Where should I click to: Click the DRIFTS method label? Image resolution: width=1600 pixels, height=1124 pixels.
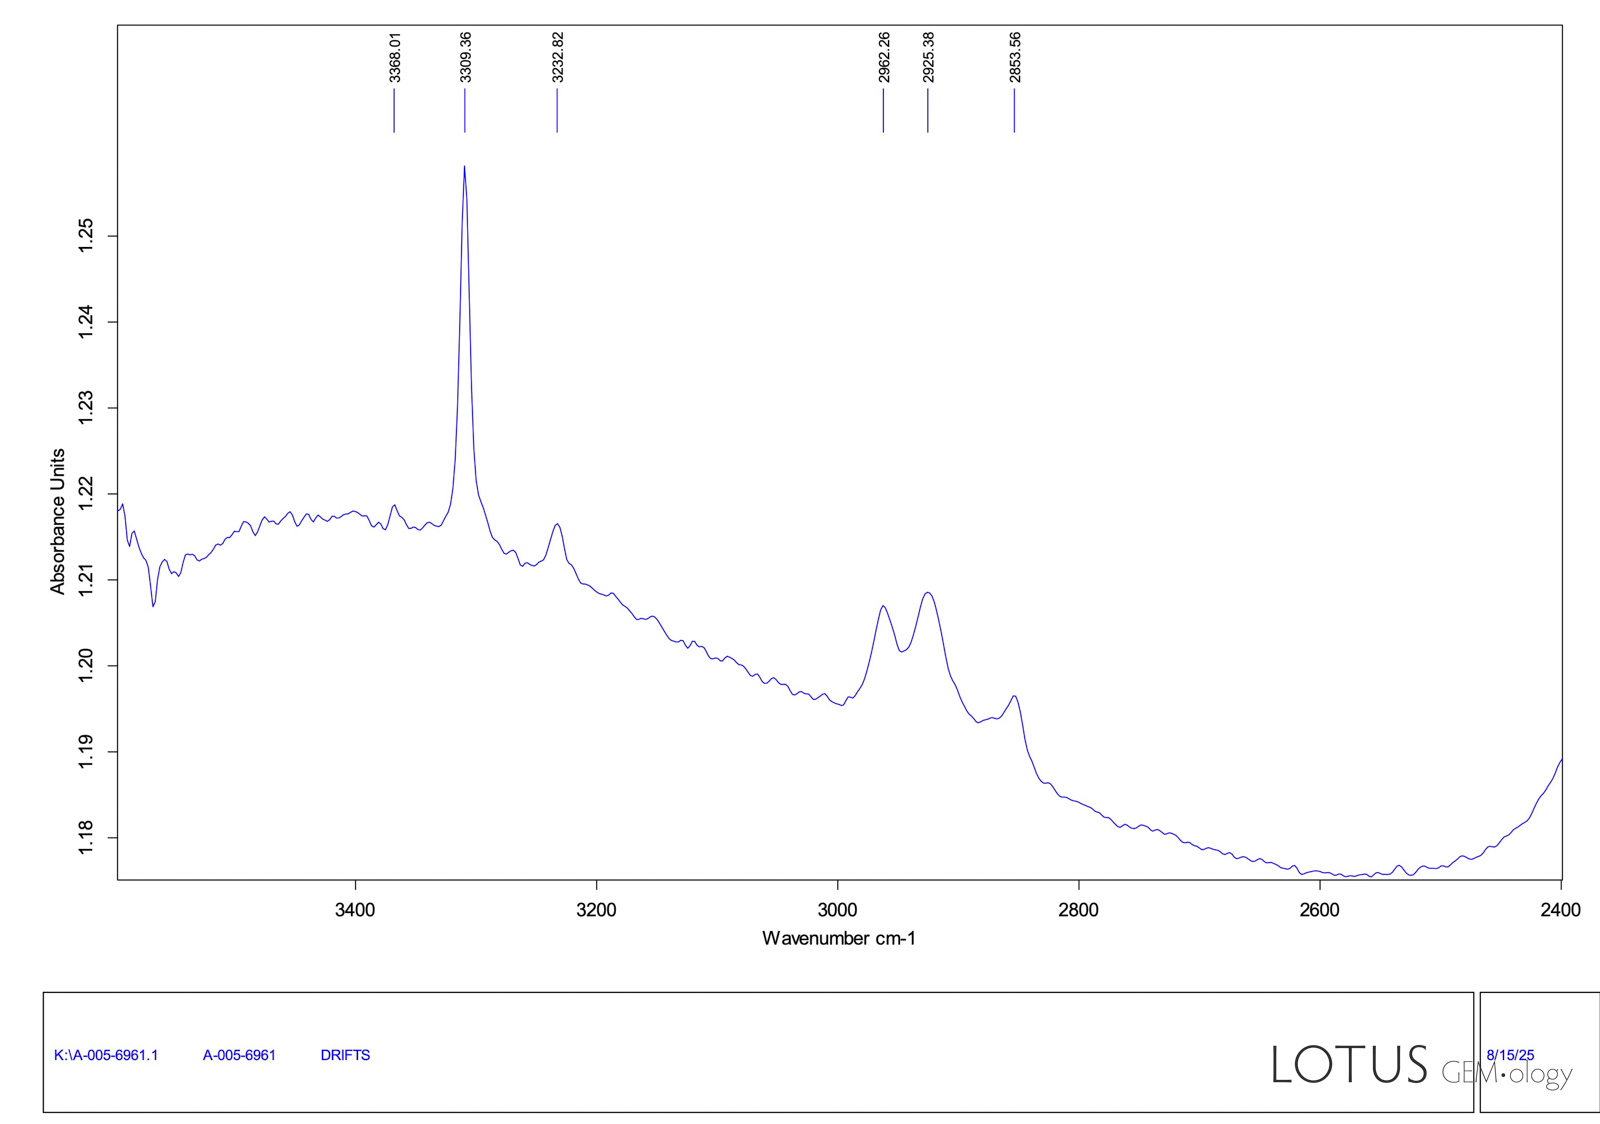point(345,1055)
